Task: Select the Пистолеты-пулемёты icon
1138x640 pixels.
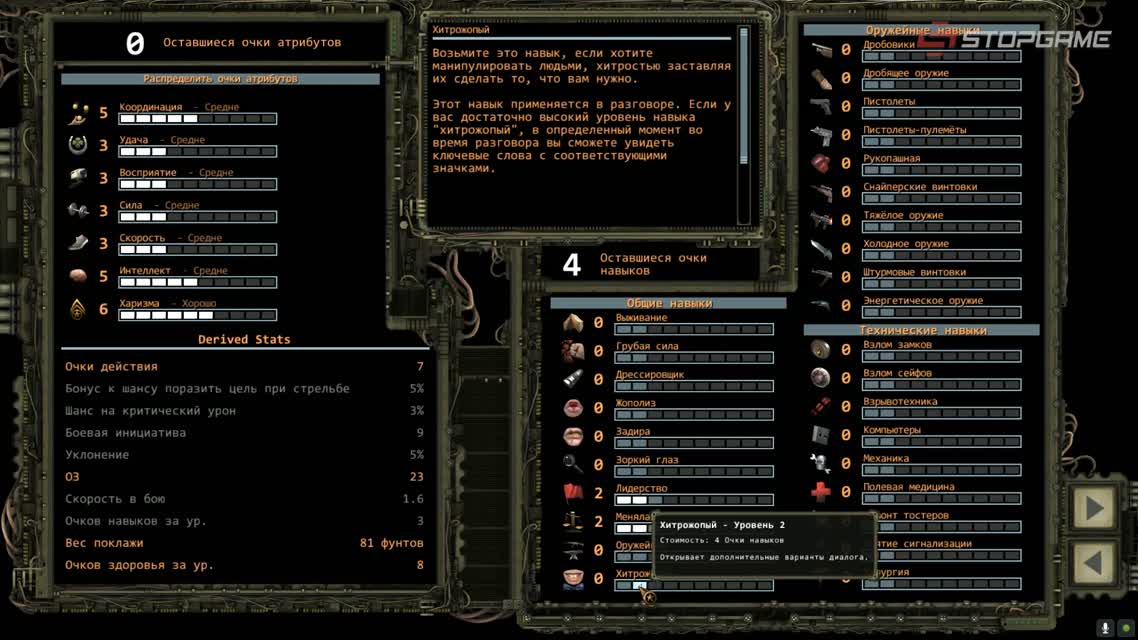Action: (x=821, y=135)
